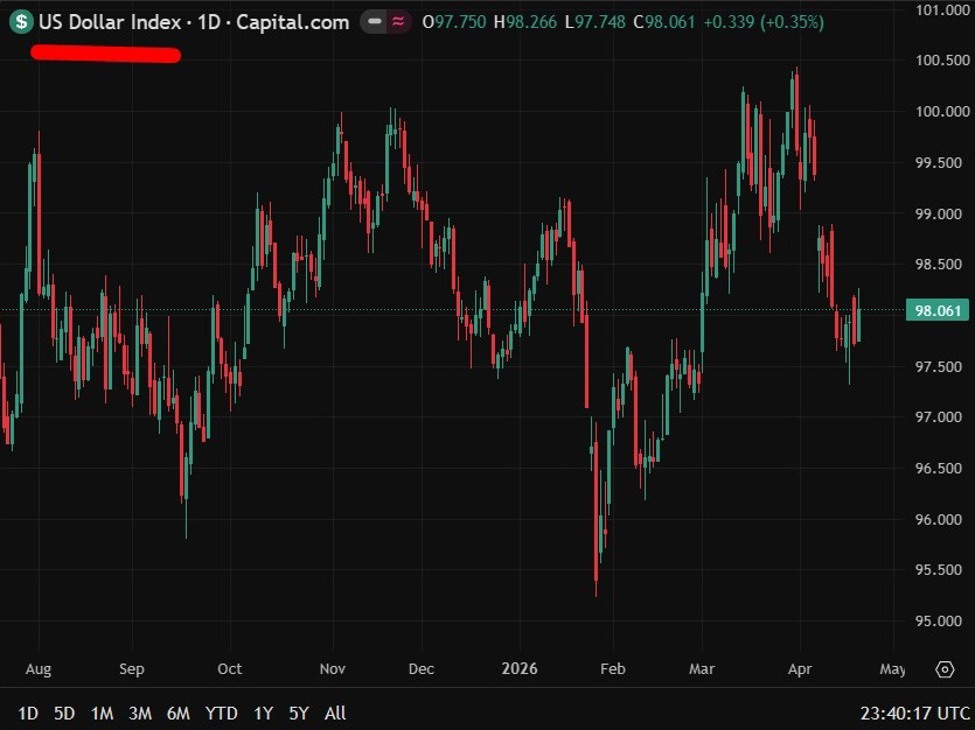Click the Capital.com data source label
The image size is (975, 730).
tap(293, 22)
